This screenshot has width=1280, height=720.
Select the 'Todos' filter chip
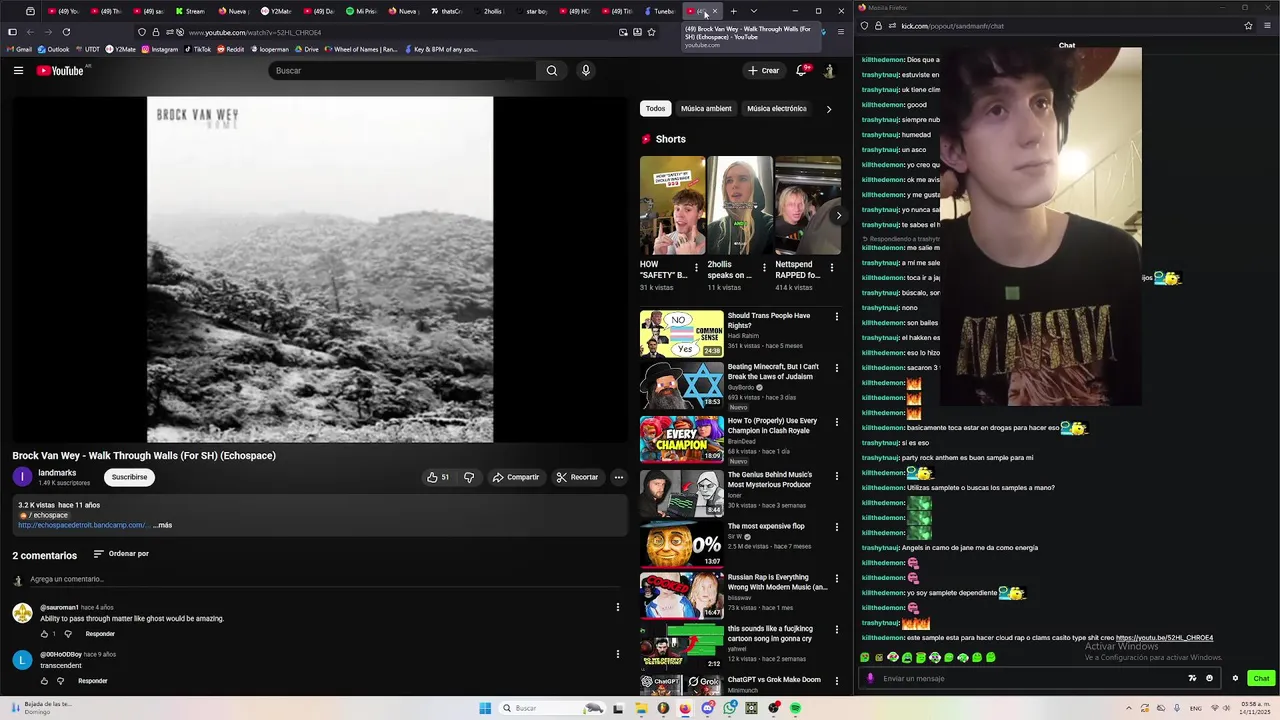(655, 108)
